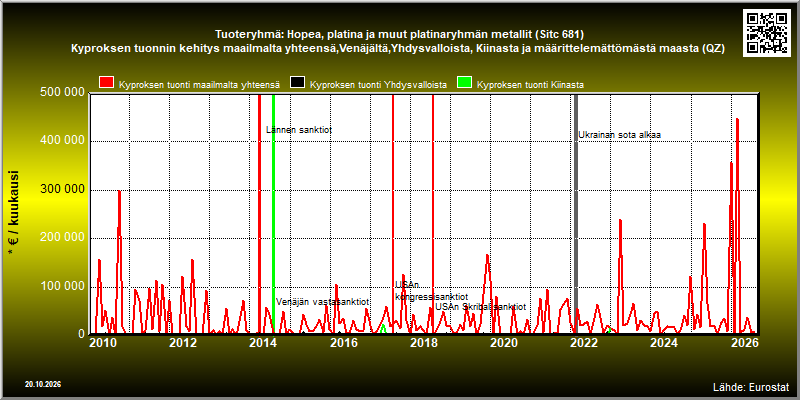This screenshot has height=400, width=800.
Task: Click legend label 'Kyproksen tuonti maailmalta yhteensä'
Action: pyautogui.click(x=199, y=85)
